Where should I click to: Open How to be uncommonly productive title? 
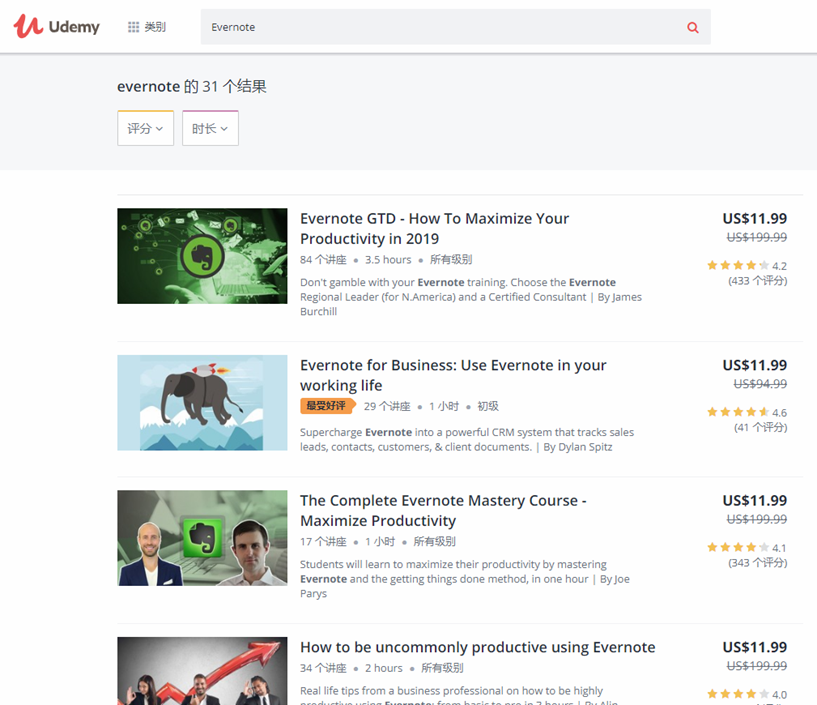click(477, 647)
